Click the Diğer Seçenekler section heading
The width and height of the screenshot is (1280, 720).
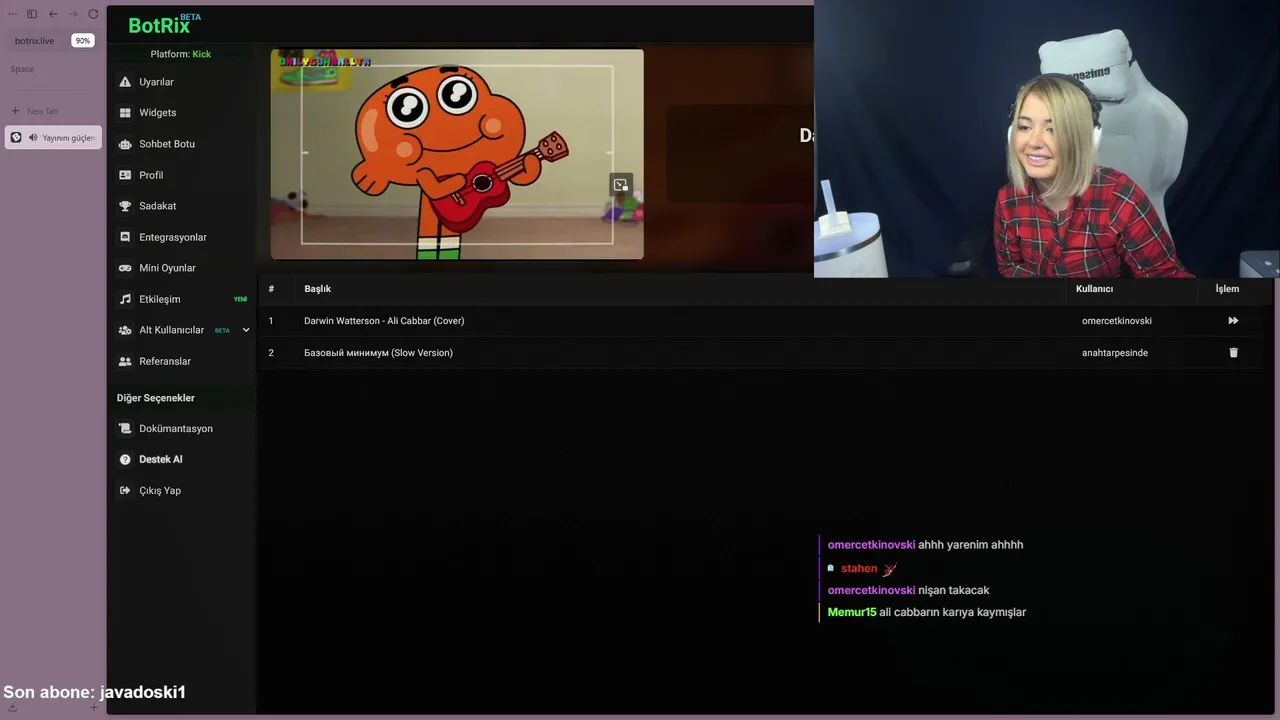point(156,398)
